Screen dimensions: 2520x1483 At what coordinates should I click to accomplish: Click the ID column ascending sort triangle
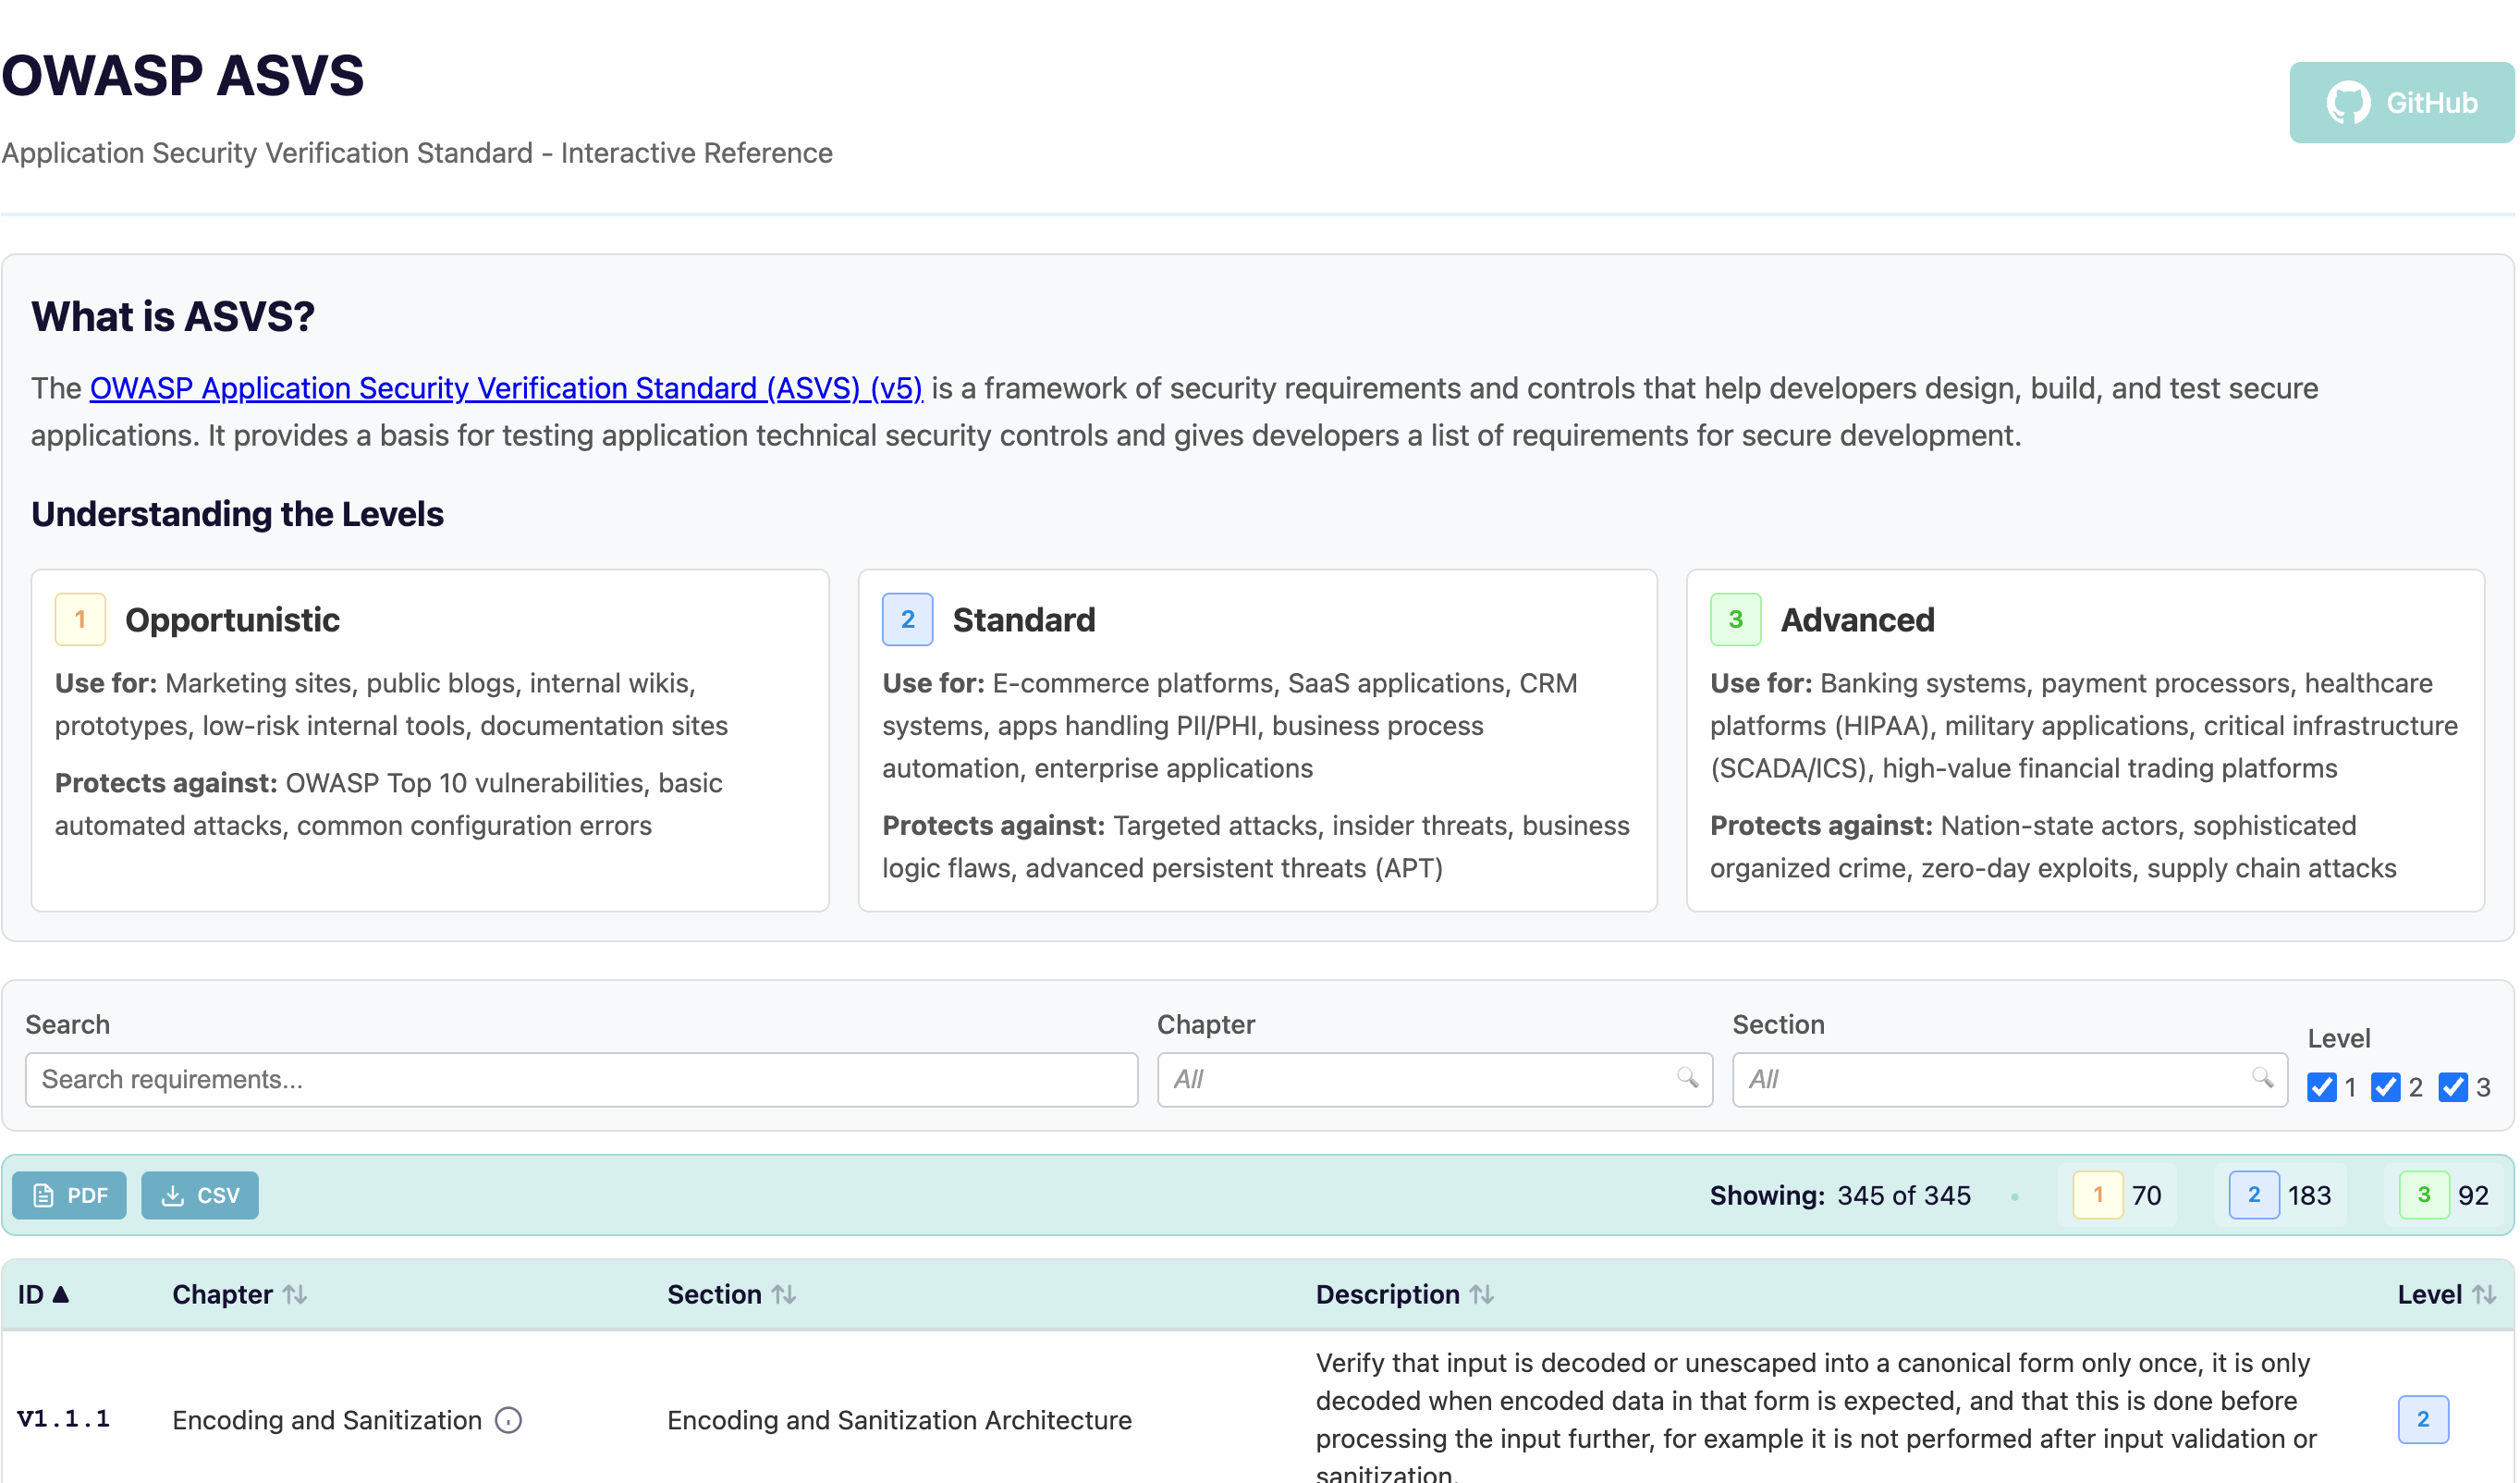point(61,1294)
